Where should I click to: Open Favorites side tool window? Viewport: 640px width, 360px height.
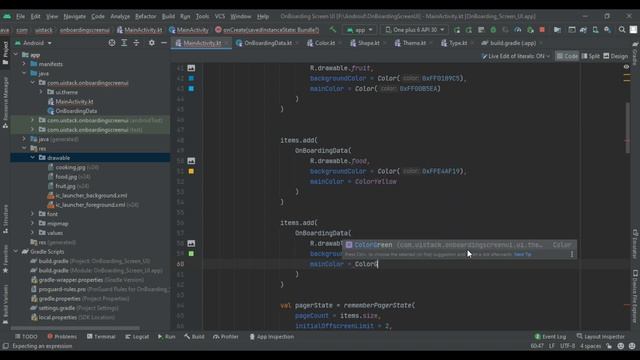tap(5, 259)
